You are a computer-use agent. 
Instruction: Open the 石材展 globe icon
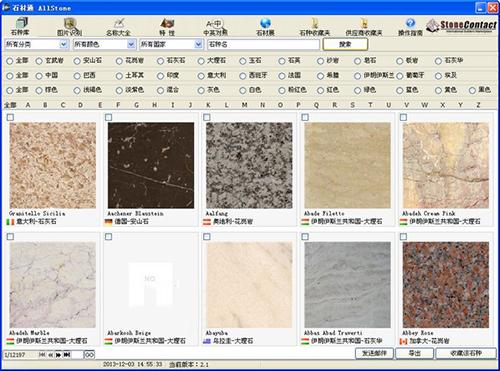(x=265, y=27)
